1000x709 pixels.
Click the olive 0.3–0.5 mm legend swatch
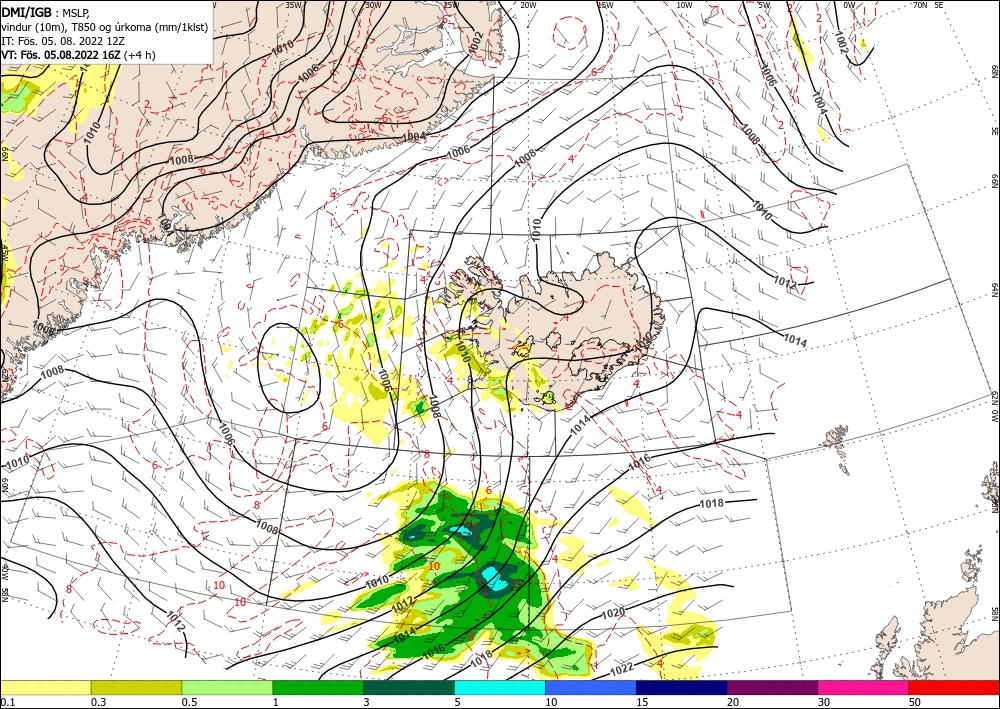[136, 687]
